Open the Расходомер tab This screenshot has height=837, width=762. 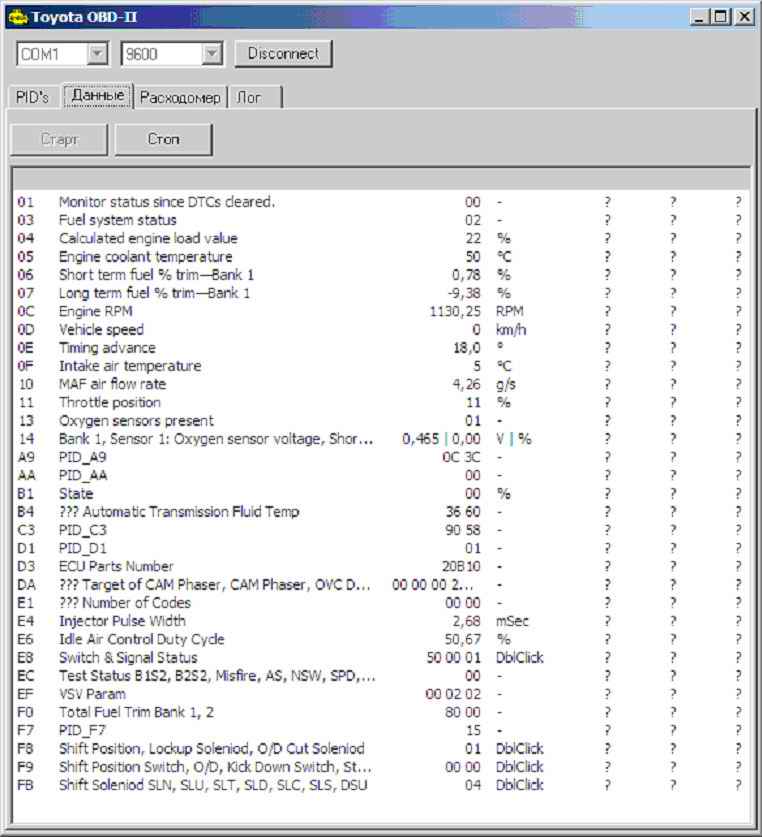tap(180, 97)
